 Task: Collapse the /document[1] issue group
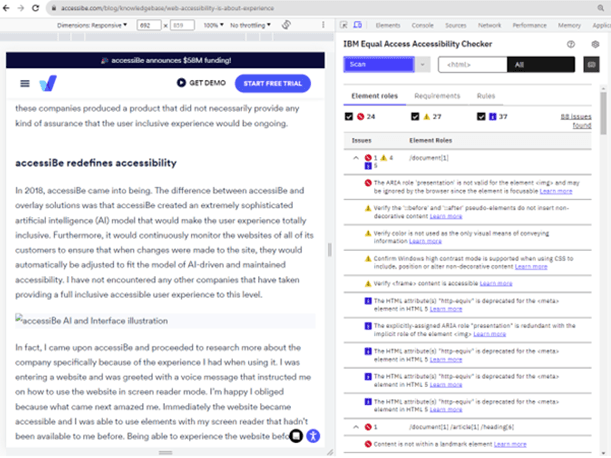pyautogui.click(x=358, y=158)
